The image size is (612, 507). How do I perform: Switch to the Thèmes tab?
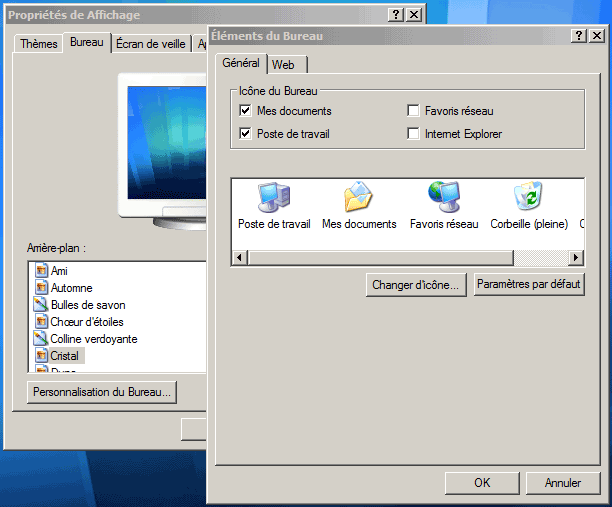click(39, 44)
